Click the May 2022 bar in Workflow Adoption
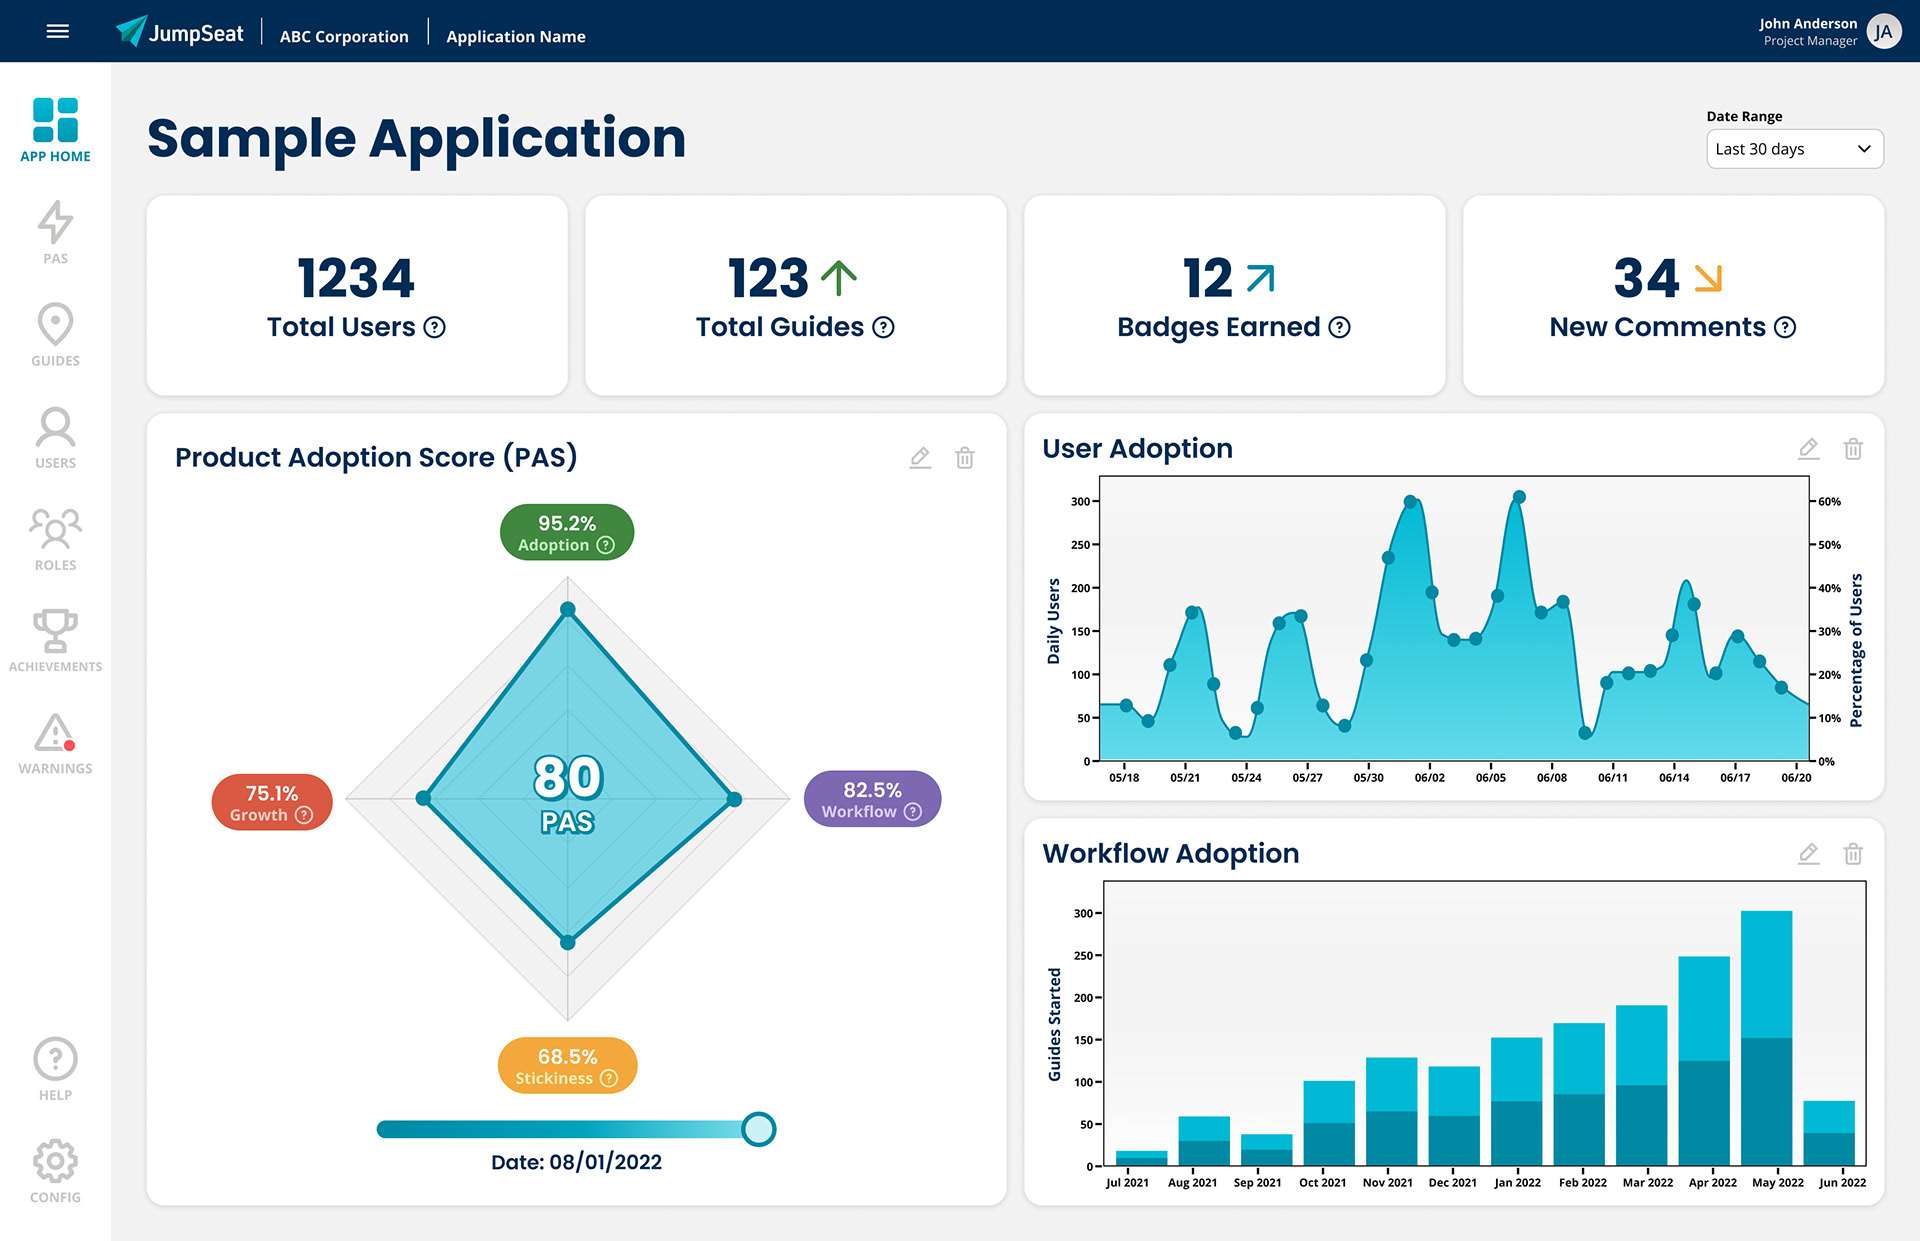 (1766, 1038)
